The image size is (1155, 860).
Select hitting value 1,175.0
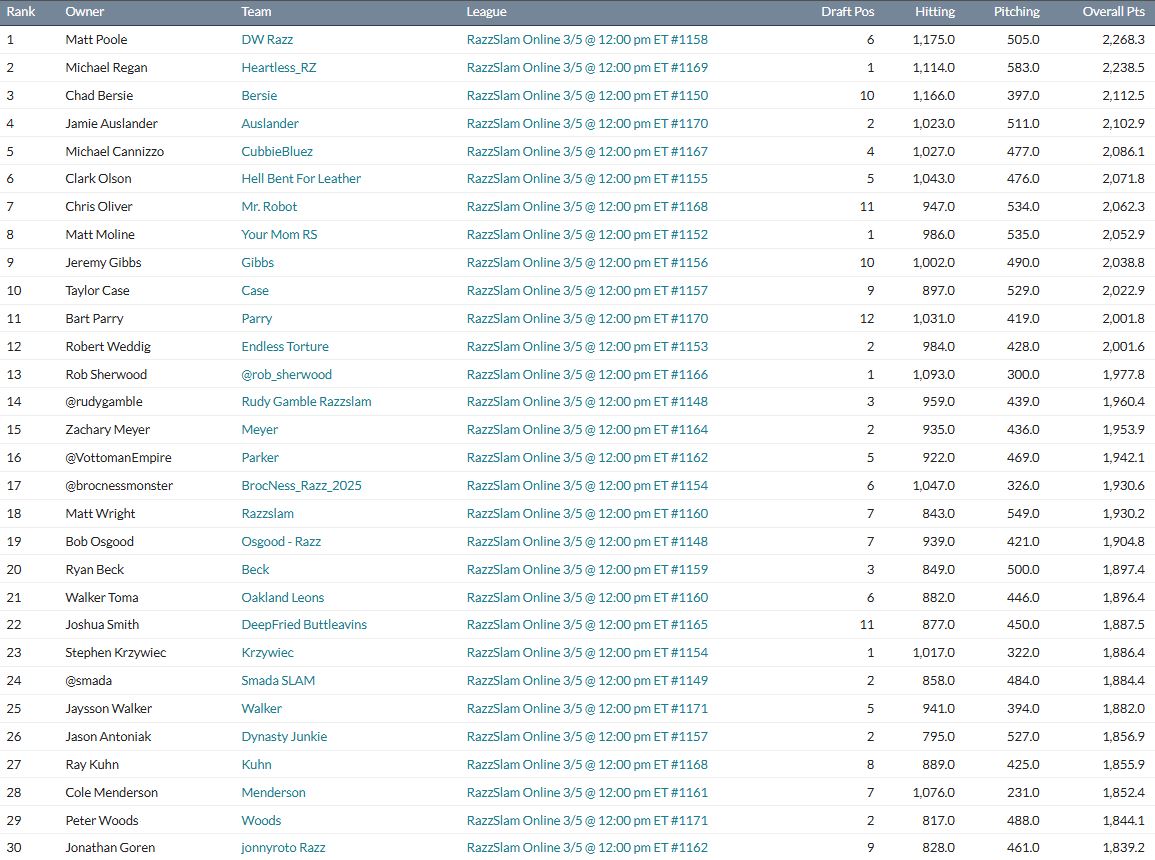pos(933,40)
